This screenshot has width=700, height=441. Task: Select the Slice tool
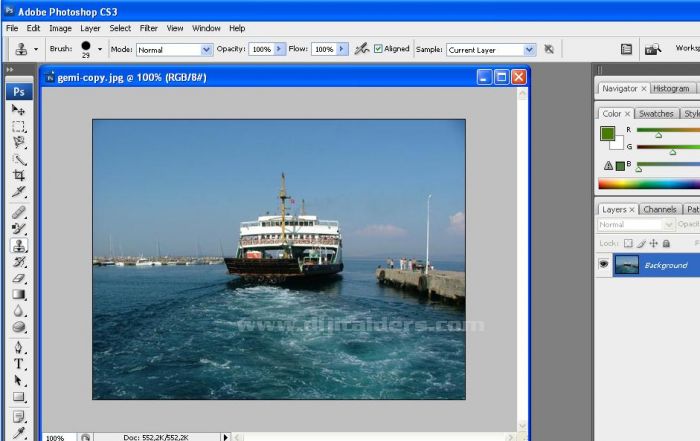tap(18, 191)
